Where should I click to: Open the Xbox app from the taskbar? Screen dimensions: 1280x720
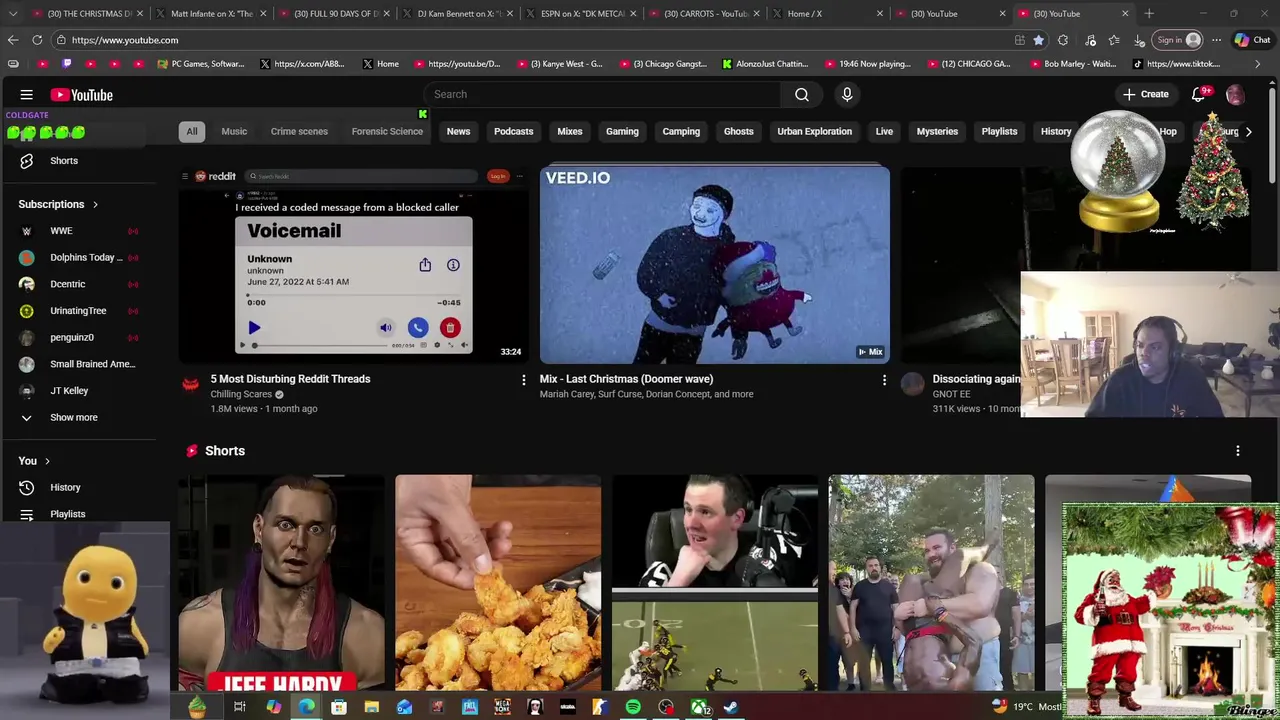[699, 707]
